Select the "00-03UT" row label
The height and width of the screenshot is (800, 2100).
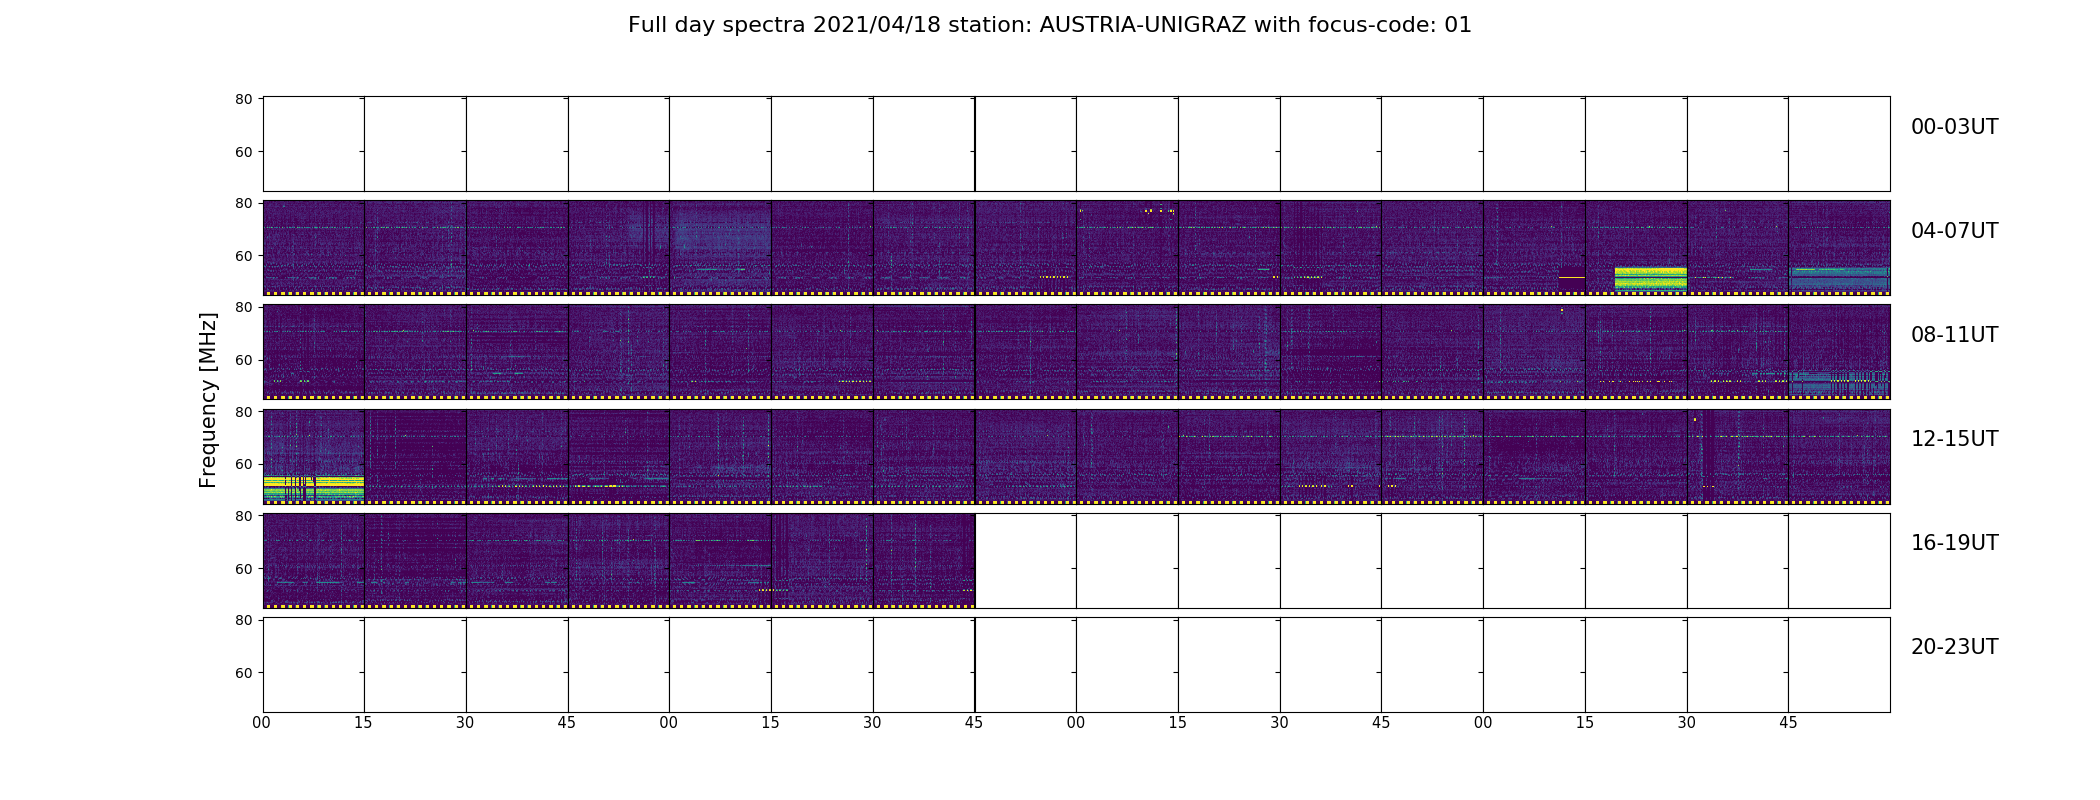(x=1954, y=127)
